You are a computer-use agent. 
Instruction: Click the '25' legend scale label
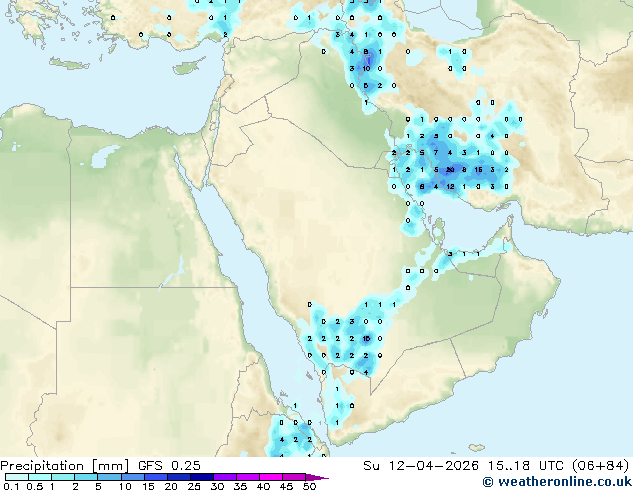(x=194, y=486)
